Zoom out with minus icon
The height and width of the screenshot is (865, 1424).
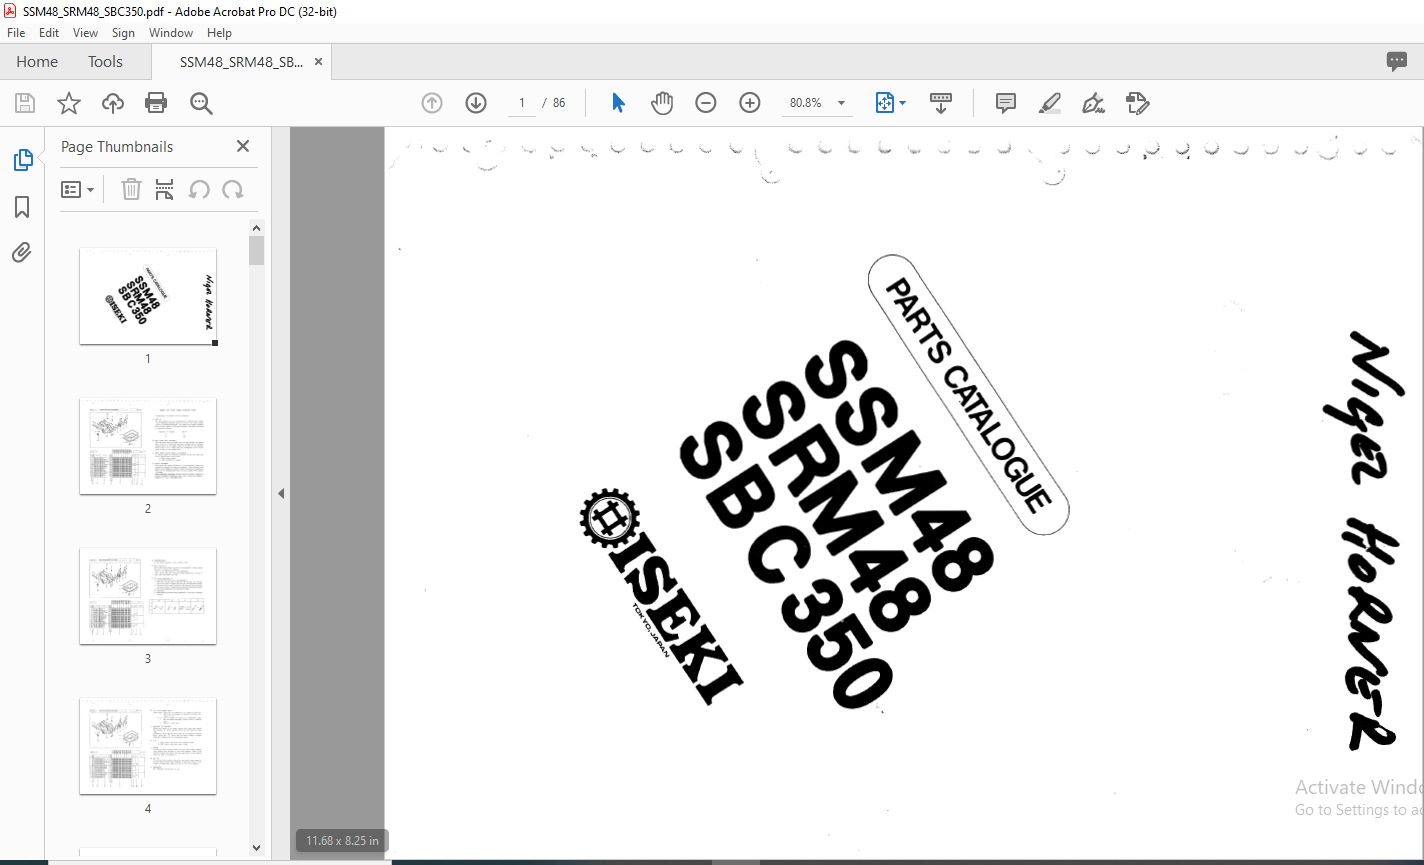(x=706, y=103)
